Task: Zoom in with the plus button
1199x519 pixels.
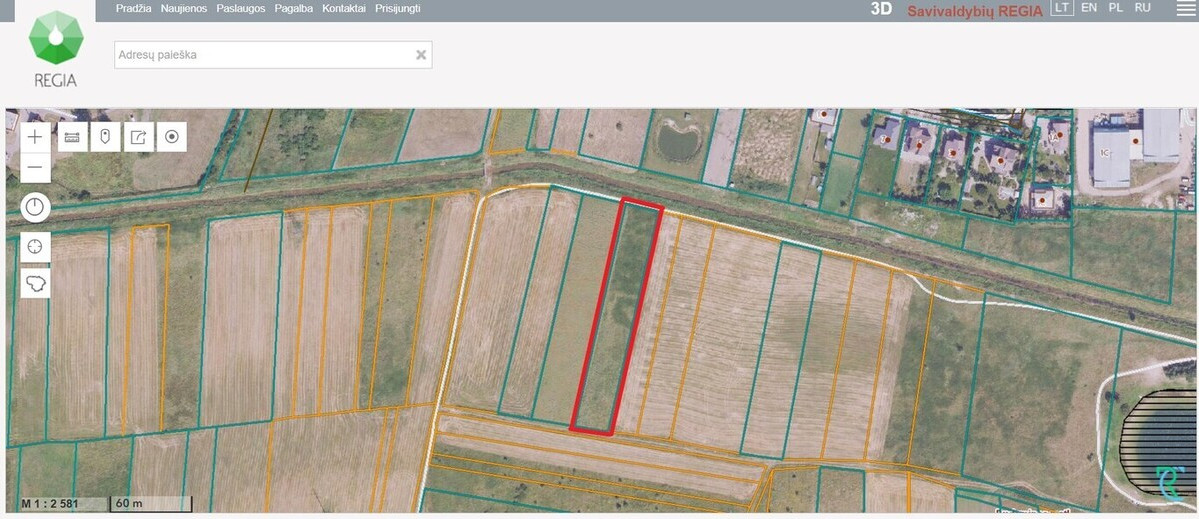Action: click(35, 137)
